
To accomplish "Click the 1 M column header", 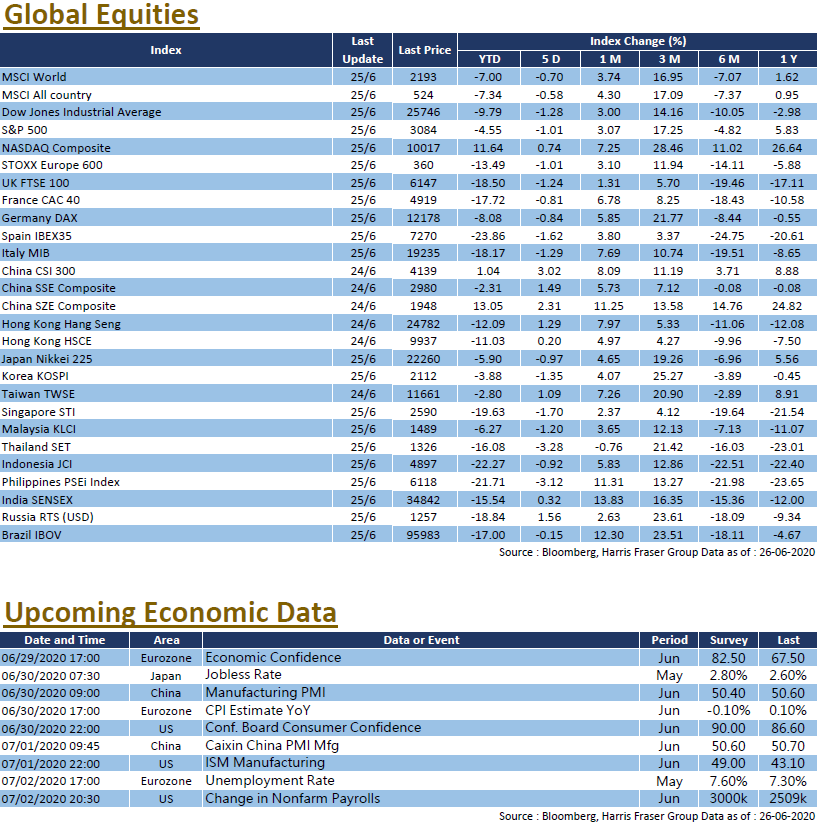I will [x=610, y=59].
